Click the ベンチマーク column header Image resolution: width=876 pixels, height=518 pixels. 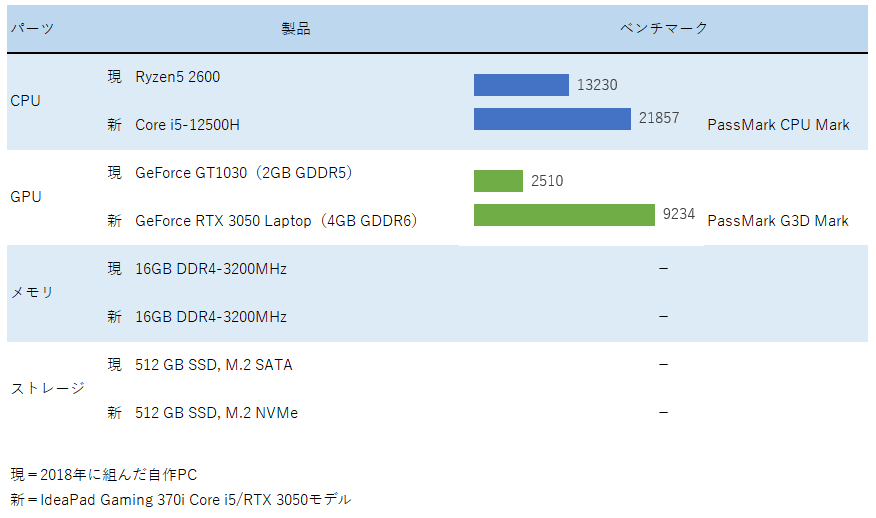click(x=664, y=28)
